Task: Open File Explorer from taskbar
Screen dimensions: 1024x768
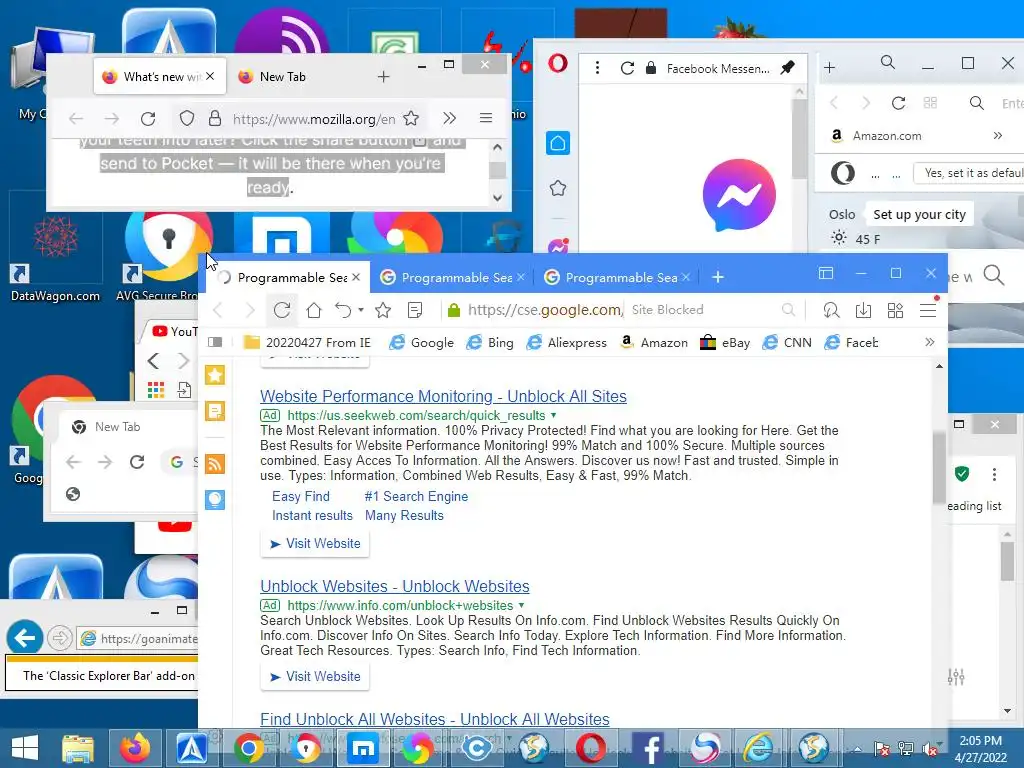Action: [x=78, y=748]
